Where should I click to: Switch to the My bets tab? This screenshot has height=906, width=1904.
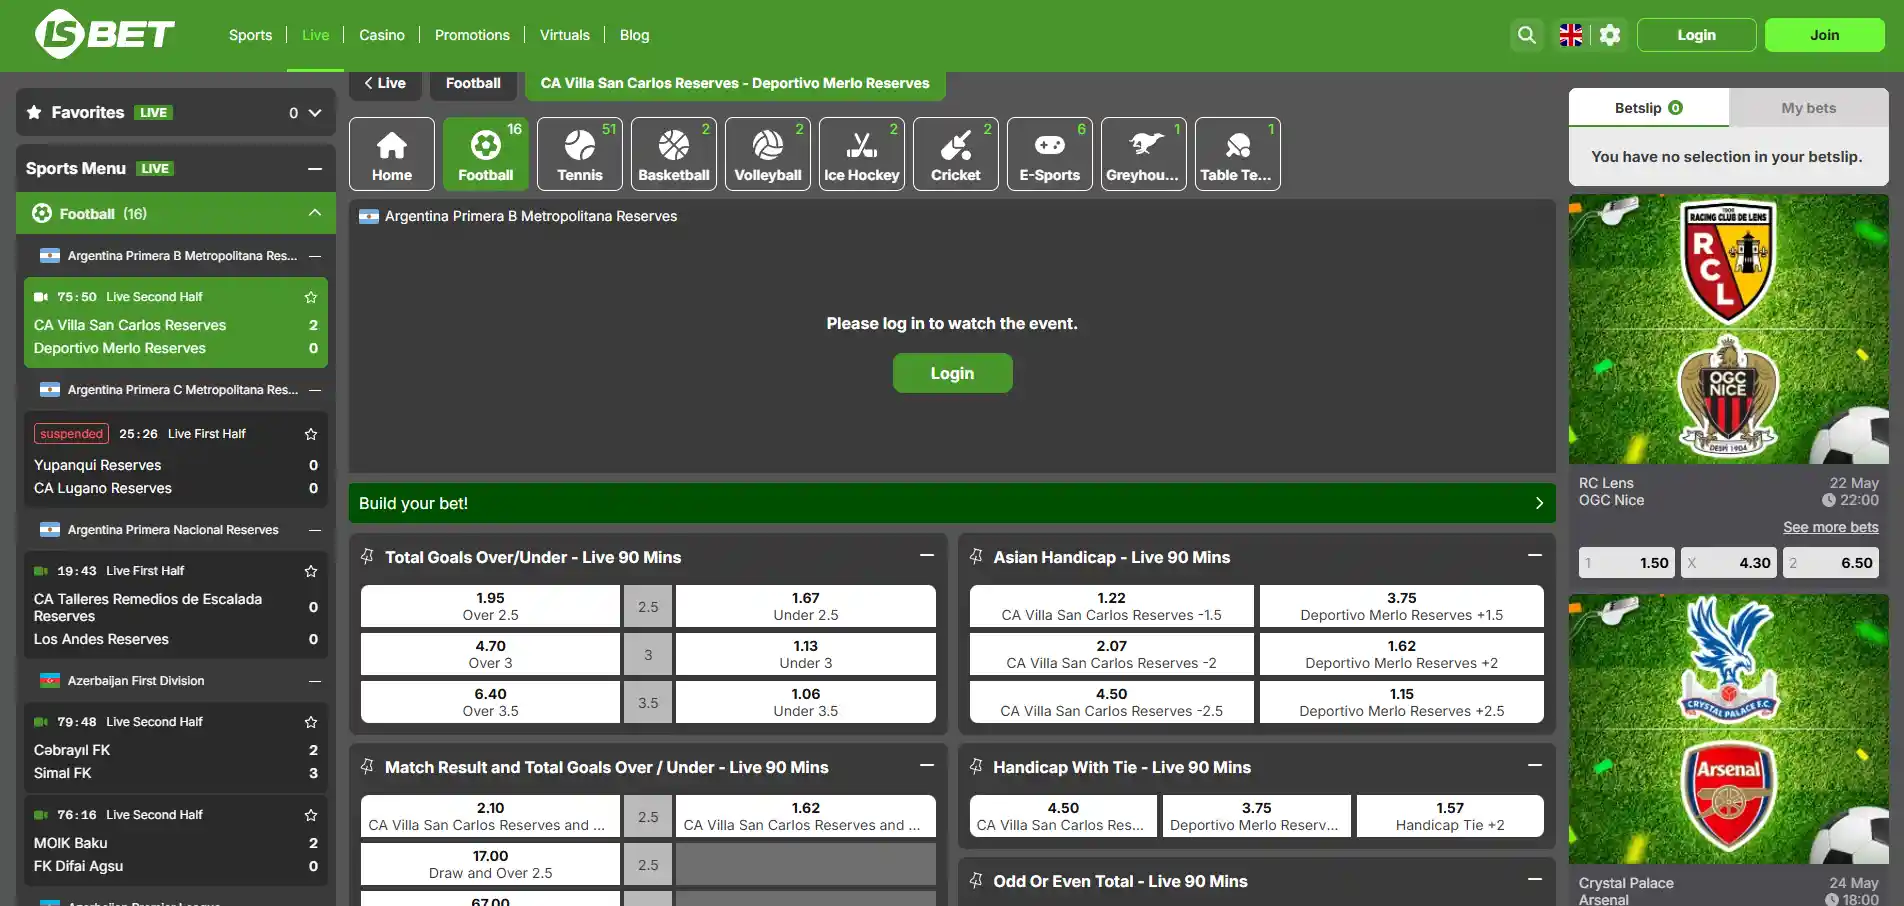click(x=1808, y=108)
